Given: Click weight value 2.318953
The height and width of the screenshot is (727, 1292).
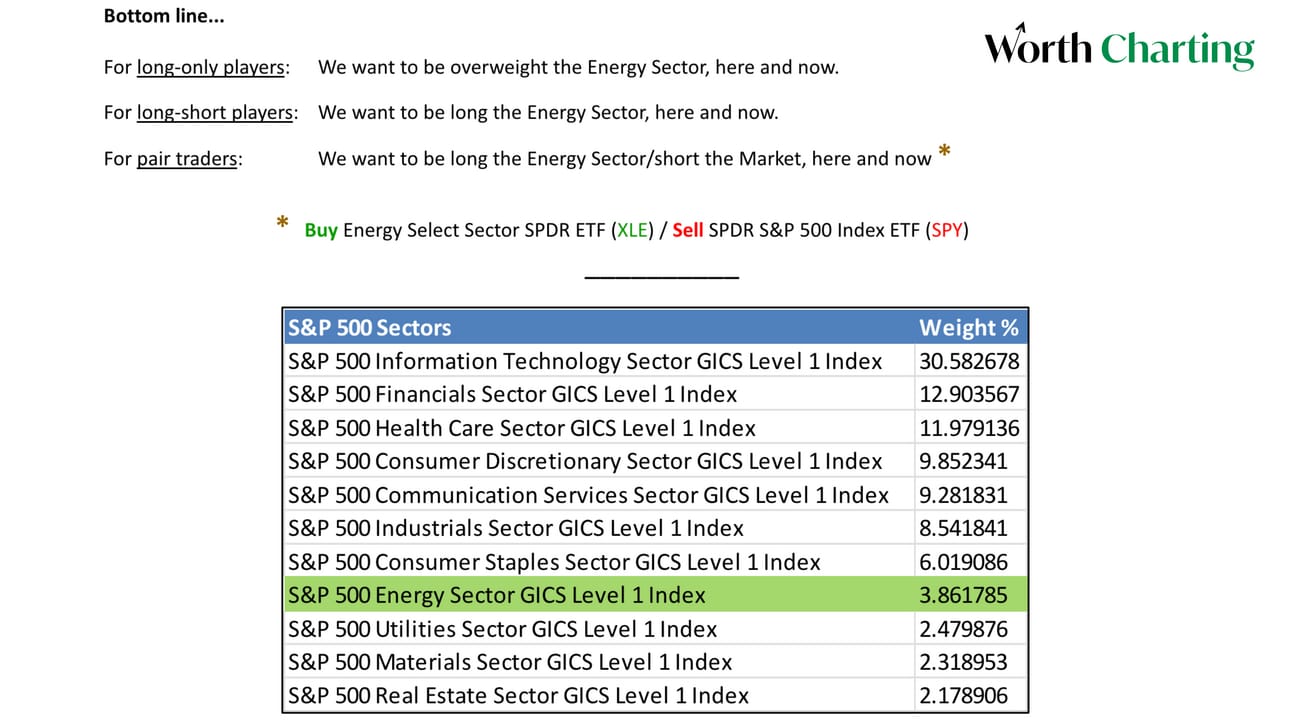Looking at the screenshot, I should [x=963, y=662].
